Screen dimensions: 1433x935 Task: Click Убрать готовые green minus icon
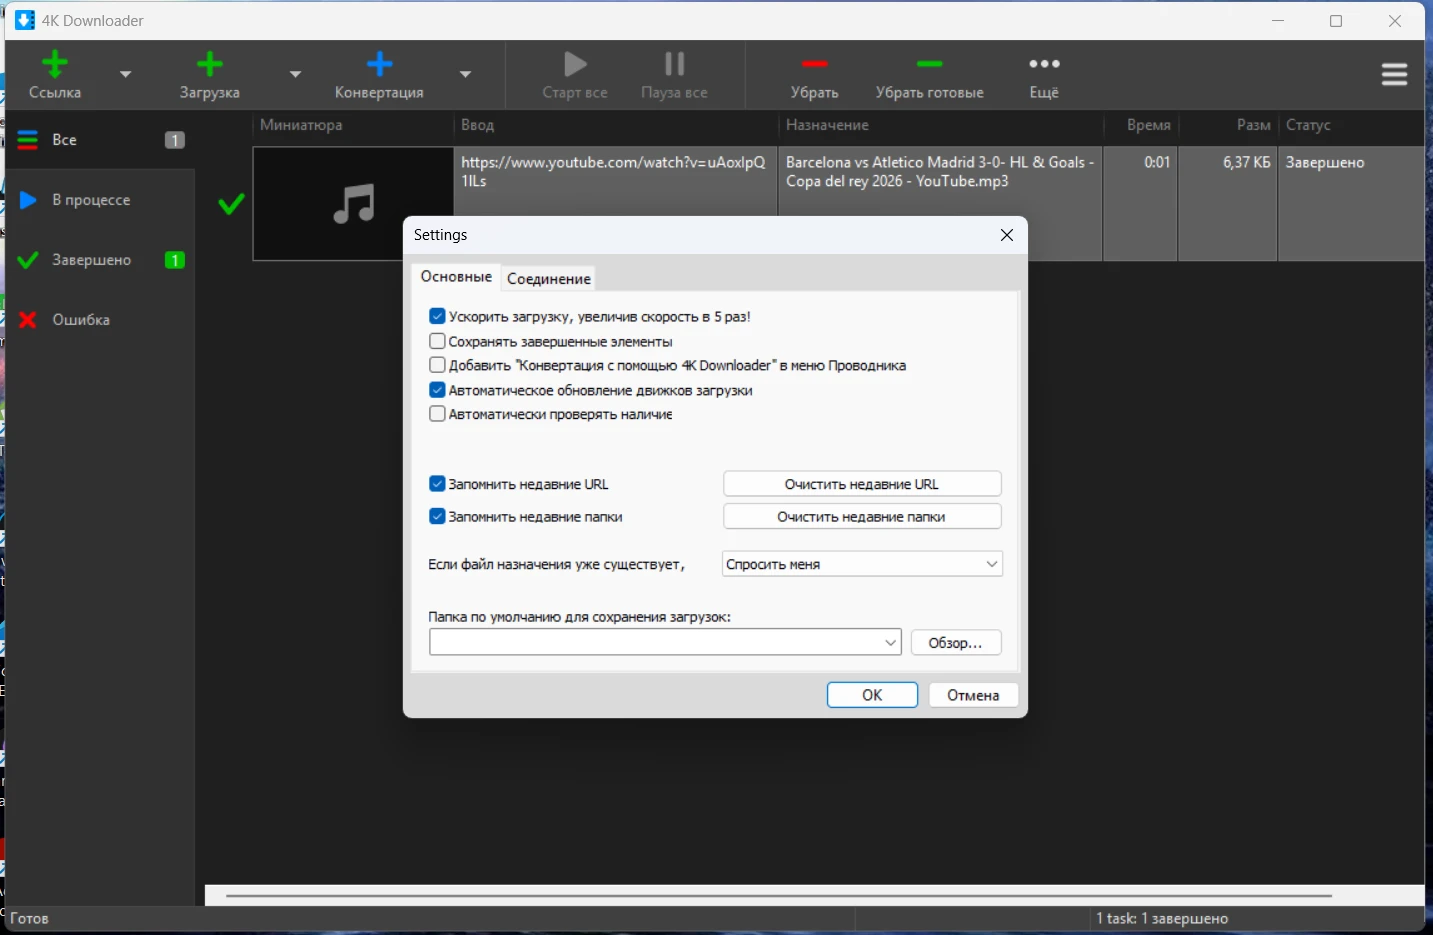point(929,65)
